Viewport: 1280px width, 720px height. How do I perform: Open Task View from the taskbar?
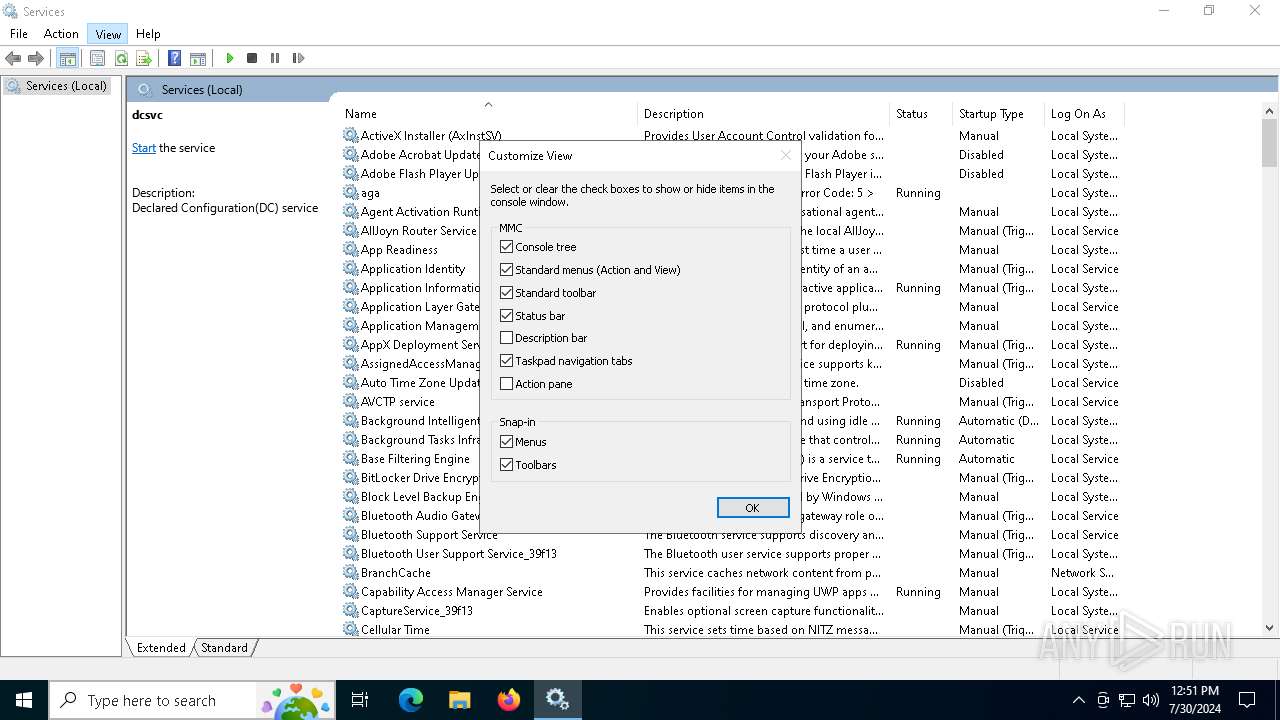[x=360, y=700]
